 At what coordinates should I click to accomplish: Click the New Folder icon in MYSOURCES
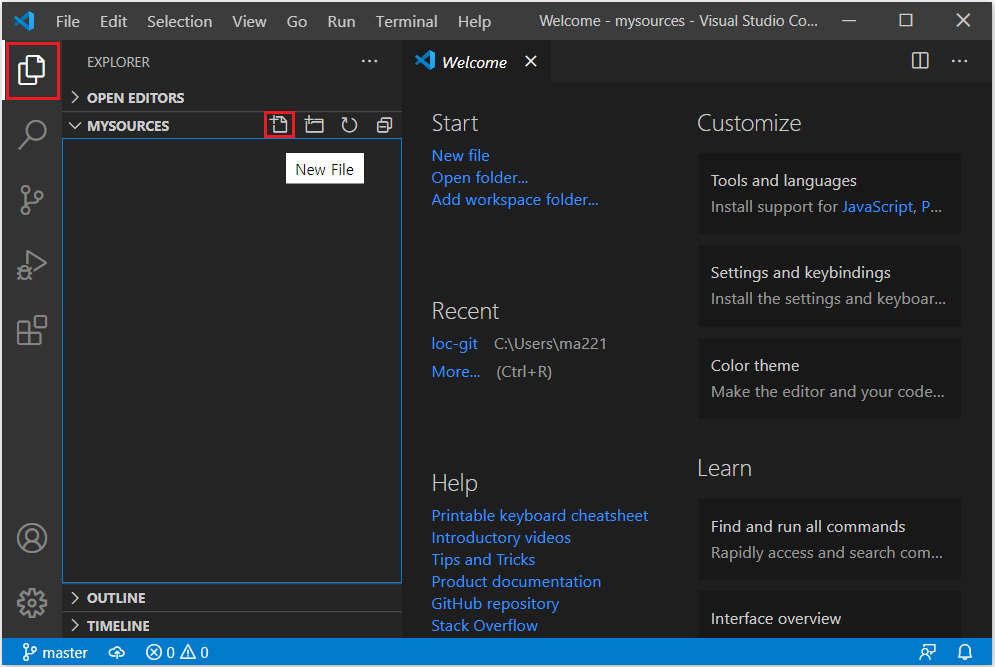pyautogui.click(x=314, y=124)
